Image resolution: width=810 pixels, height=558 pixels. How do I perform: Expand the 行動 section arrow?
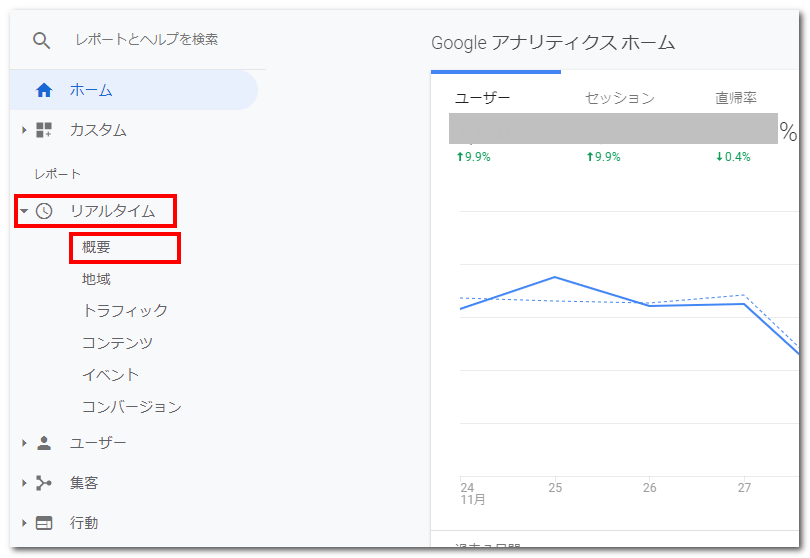pos(24,523)
